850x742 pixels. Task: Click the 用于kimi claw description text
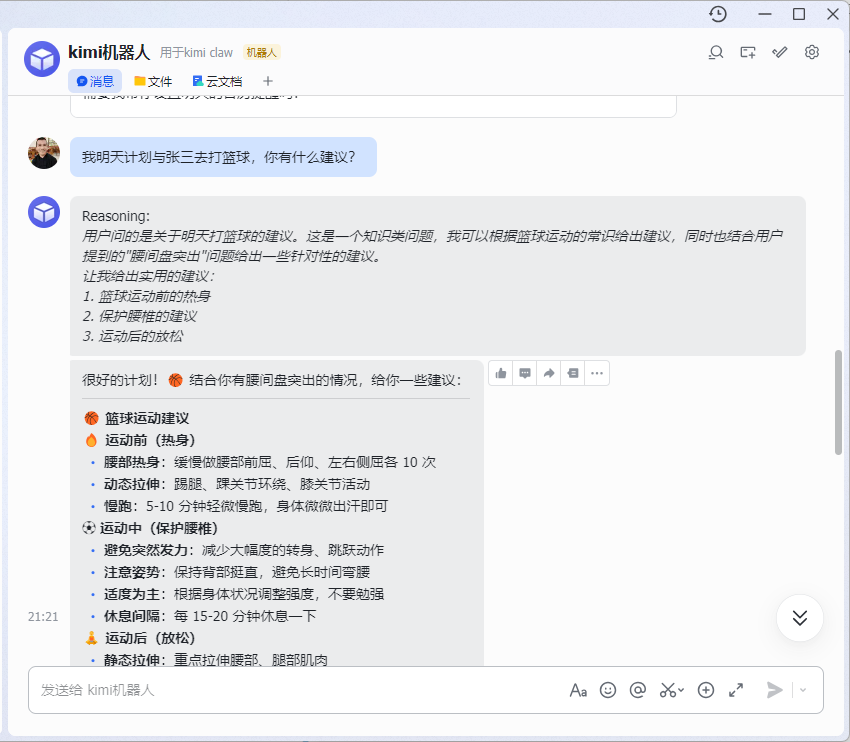coord(196,53)
